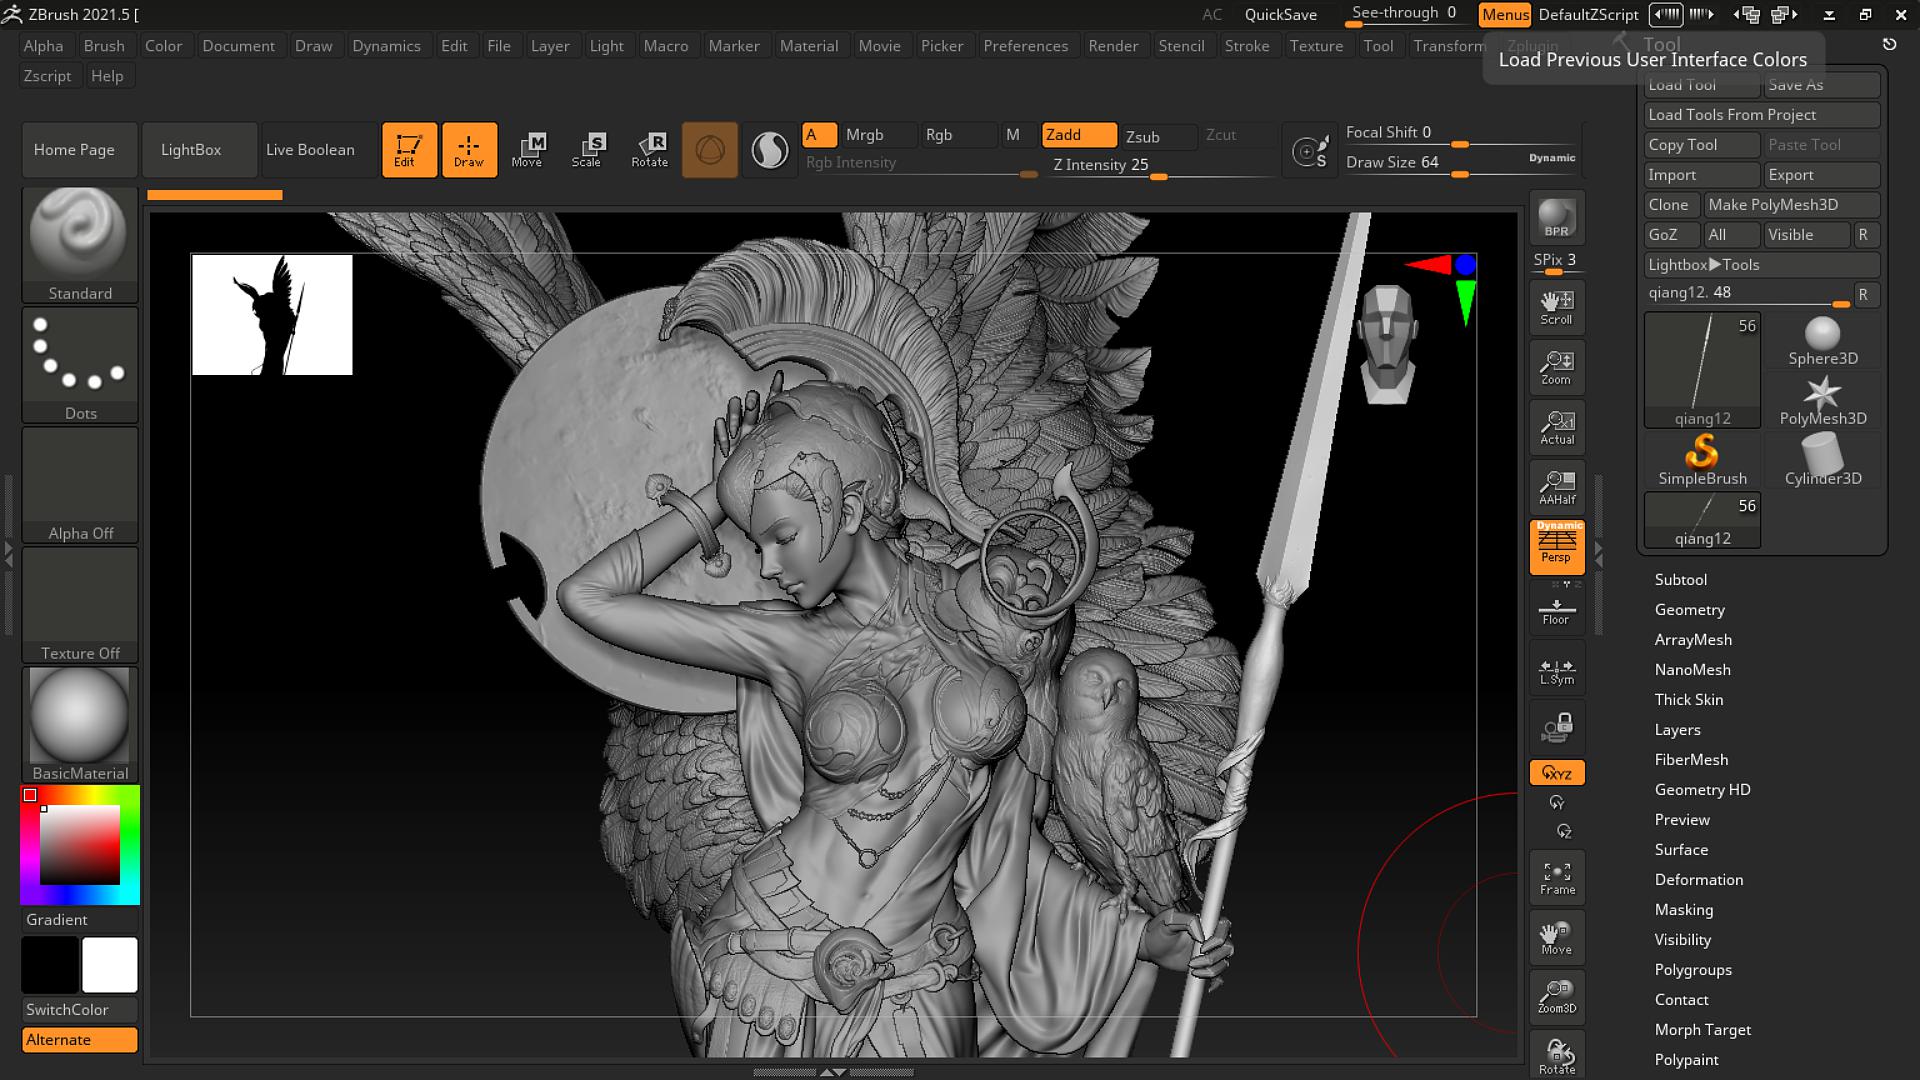Expand the NanoMesh section
This screenshot has width=1920, height=1080.
1692,670
